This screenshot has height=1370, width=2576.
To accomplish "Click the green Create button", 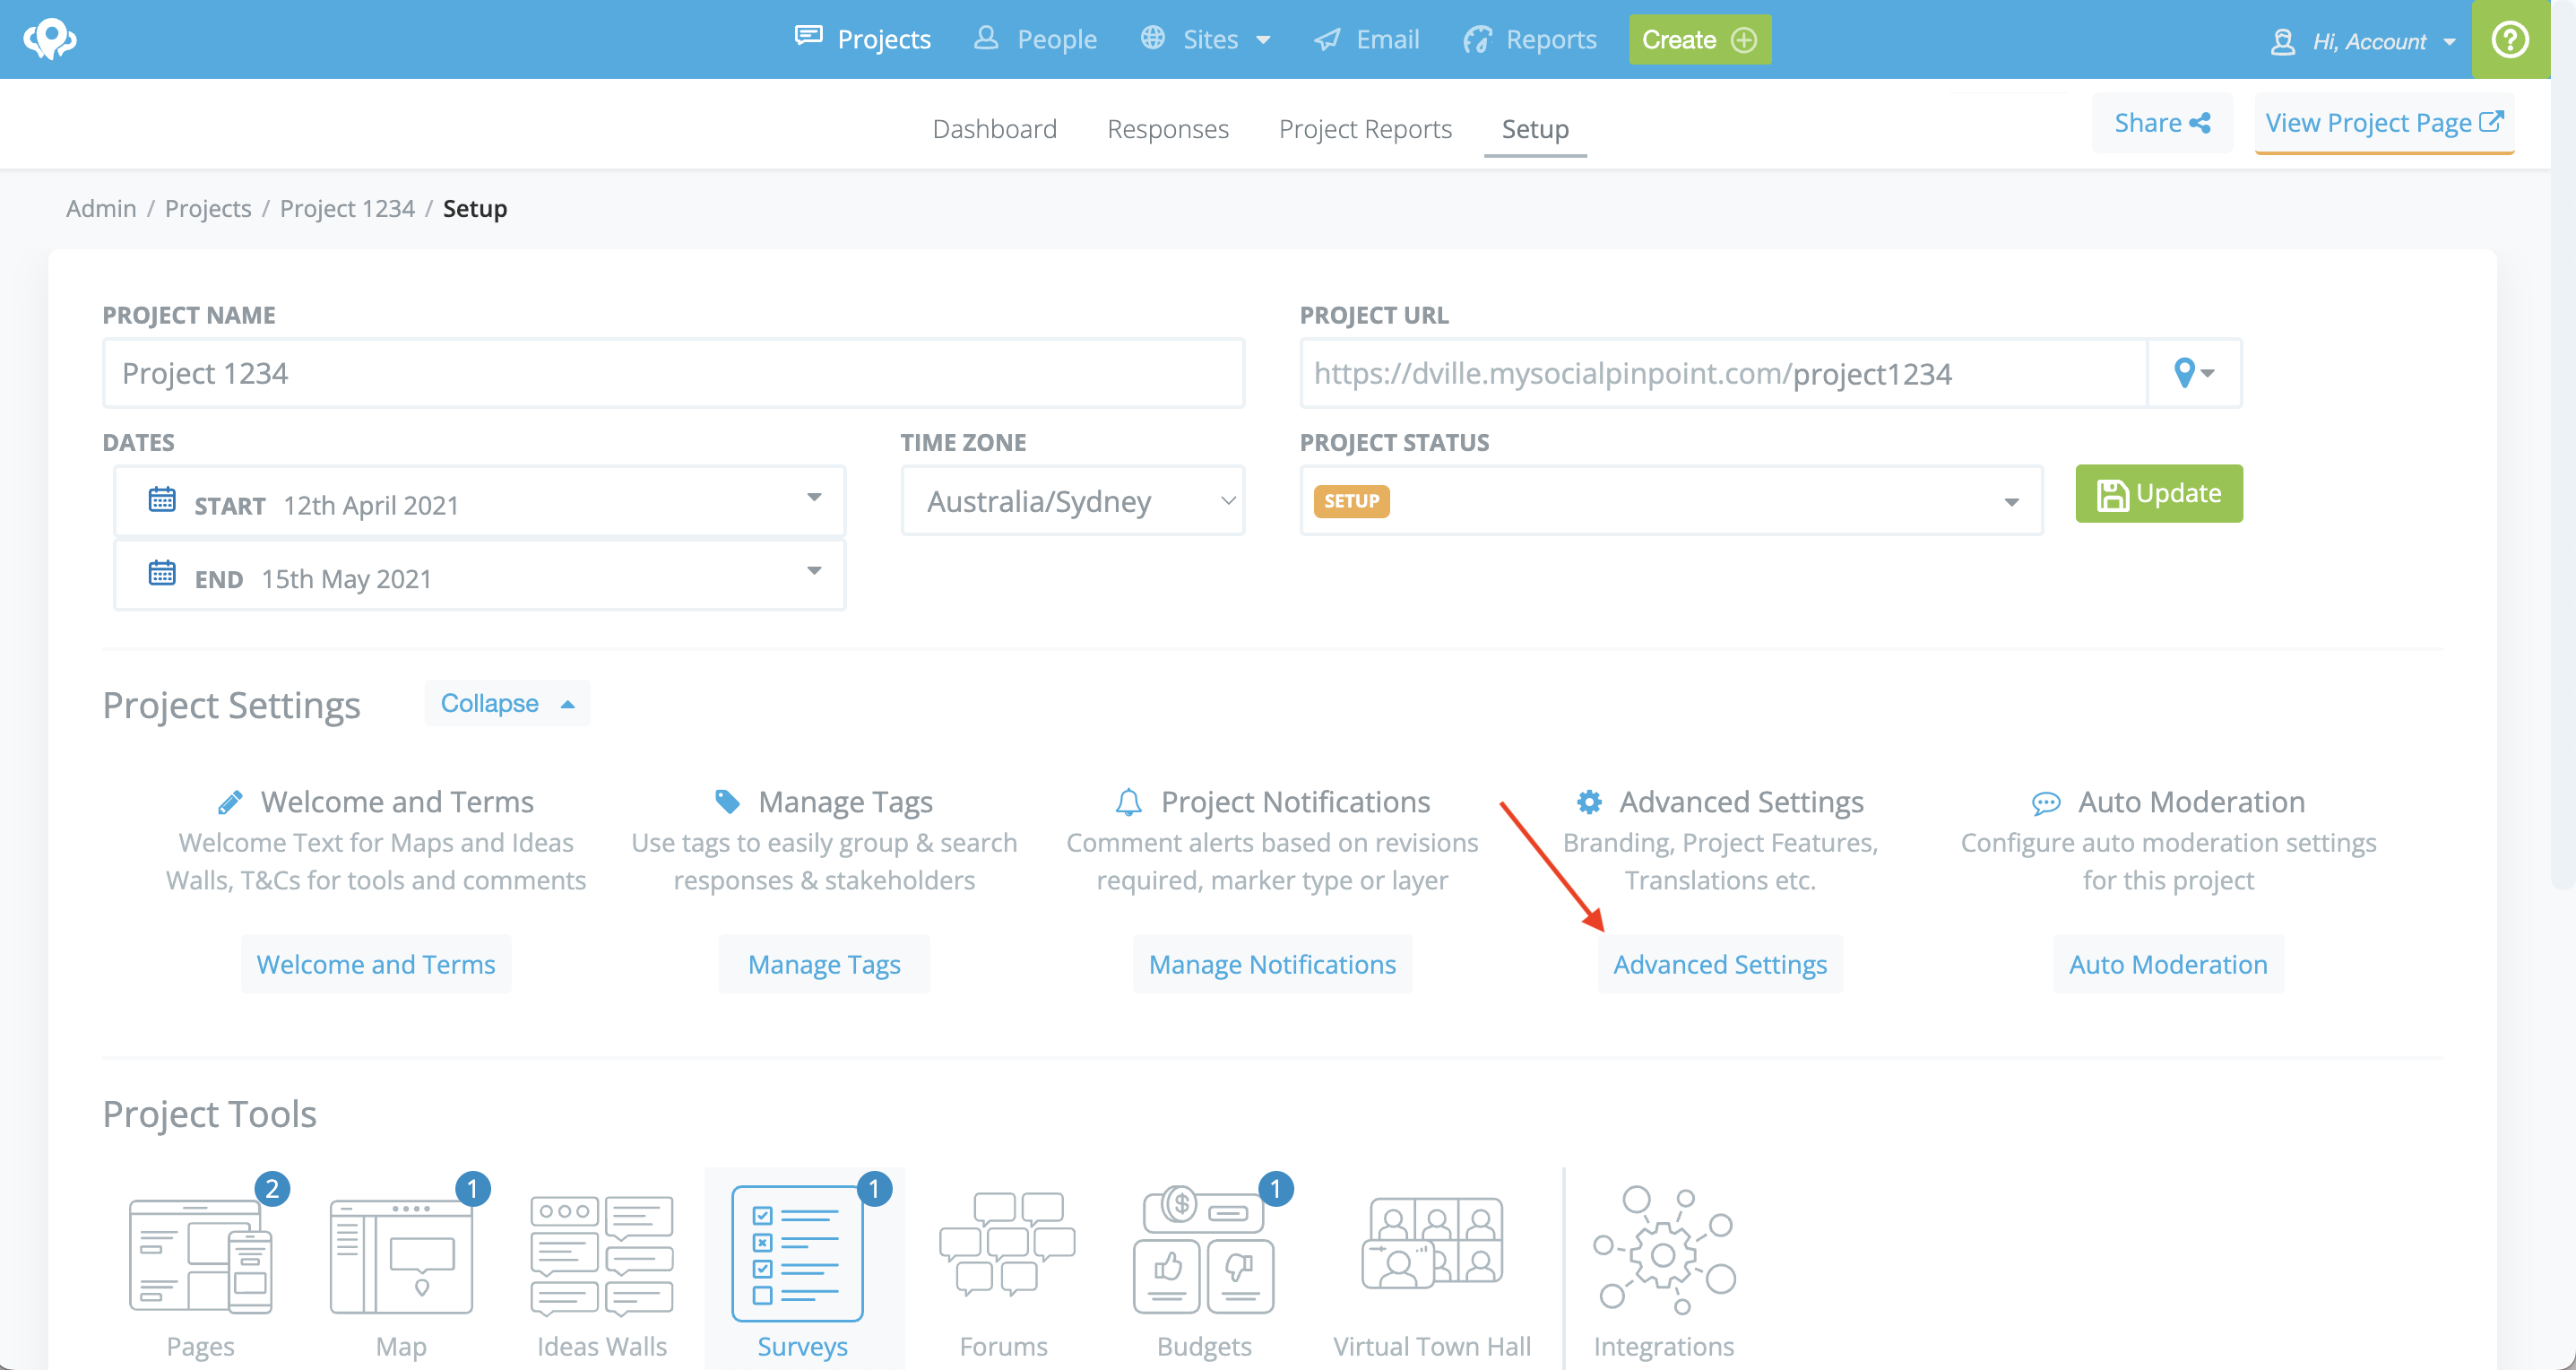I will click(1700, 39).
